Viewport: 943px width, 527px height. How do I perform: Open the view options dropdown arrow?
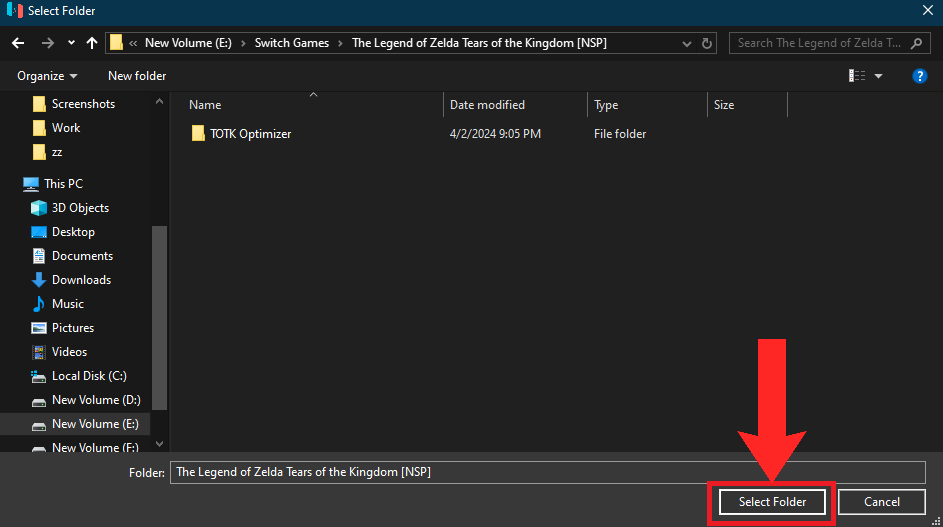(878, 76)
